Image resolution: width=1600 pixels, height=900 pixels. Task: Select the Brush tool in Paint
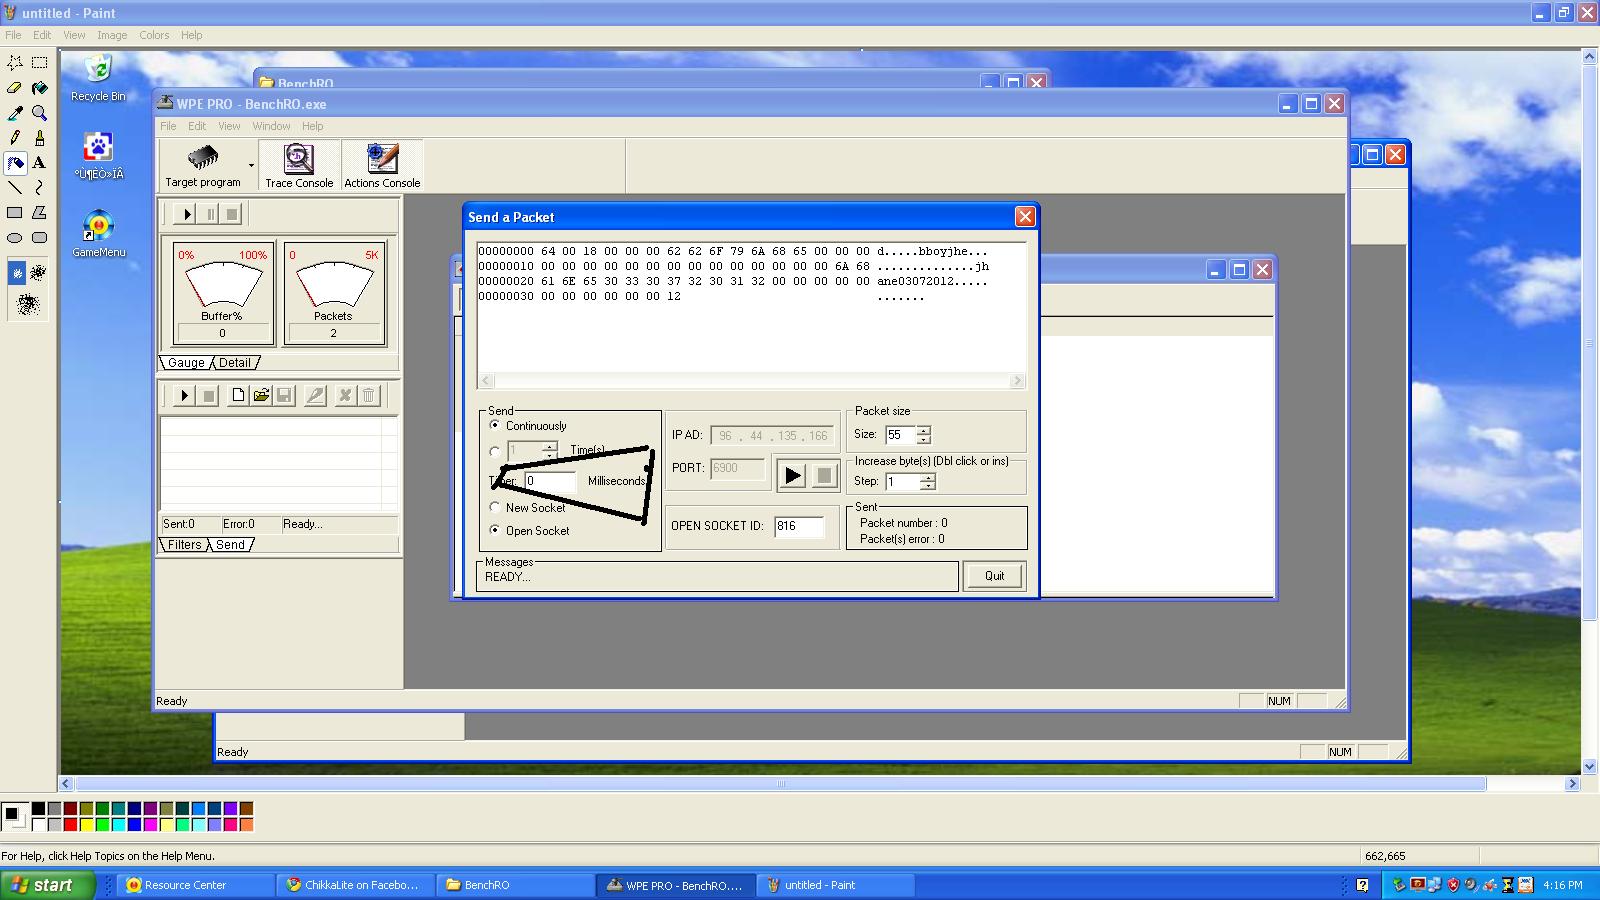point(39,138)
